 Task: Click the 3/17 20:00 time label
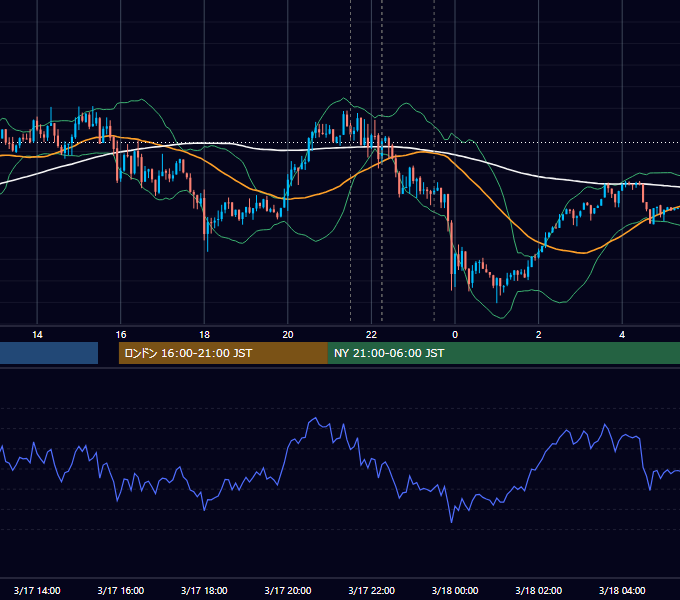point(288,590)
